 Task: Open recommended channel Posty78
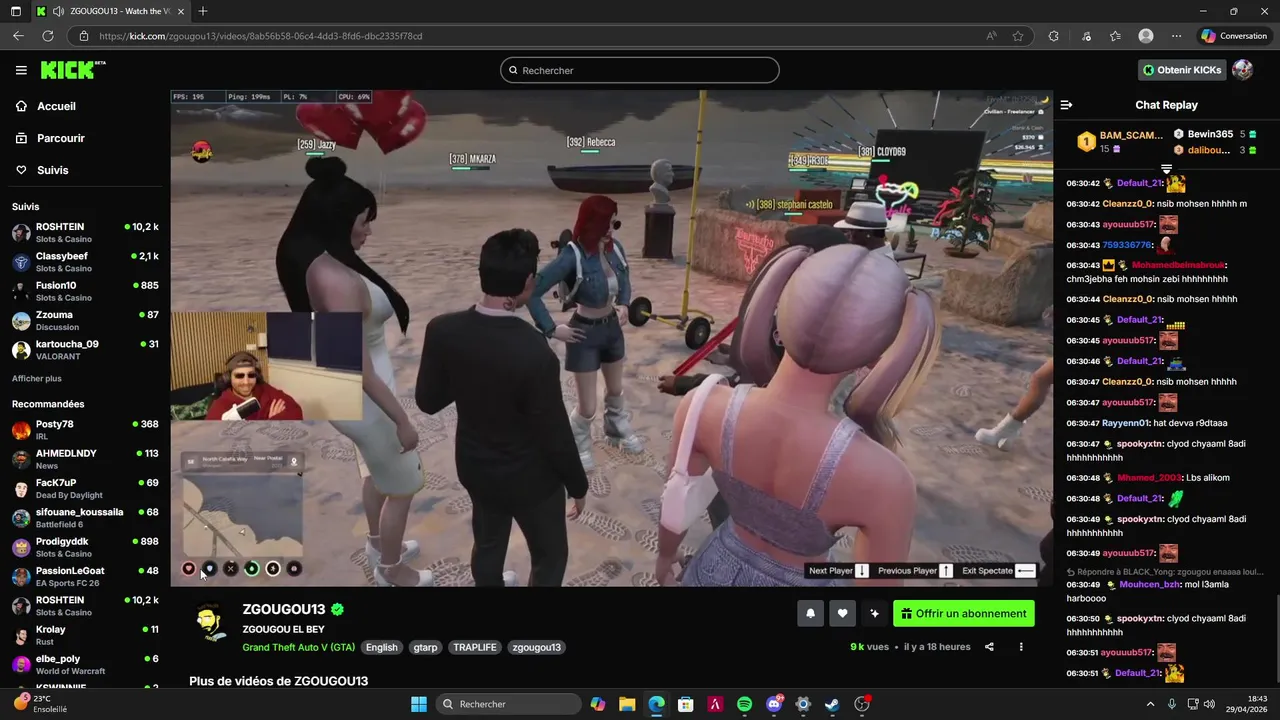[85, 430]
